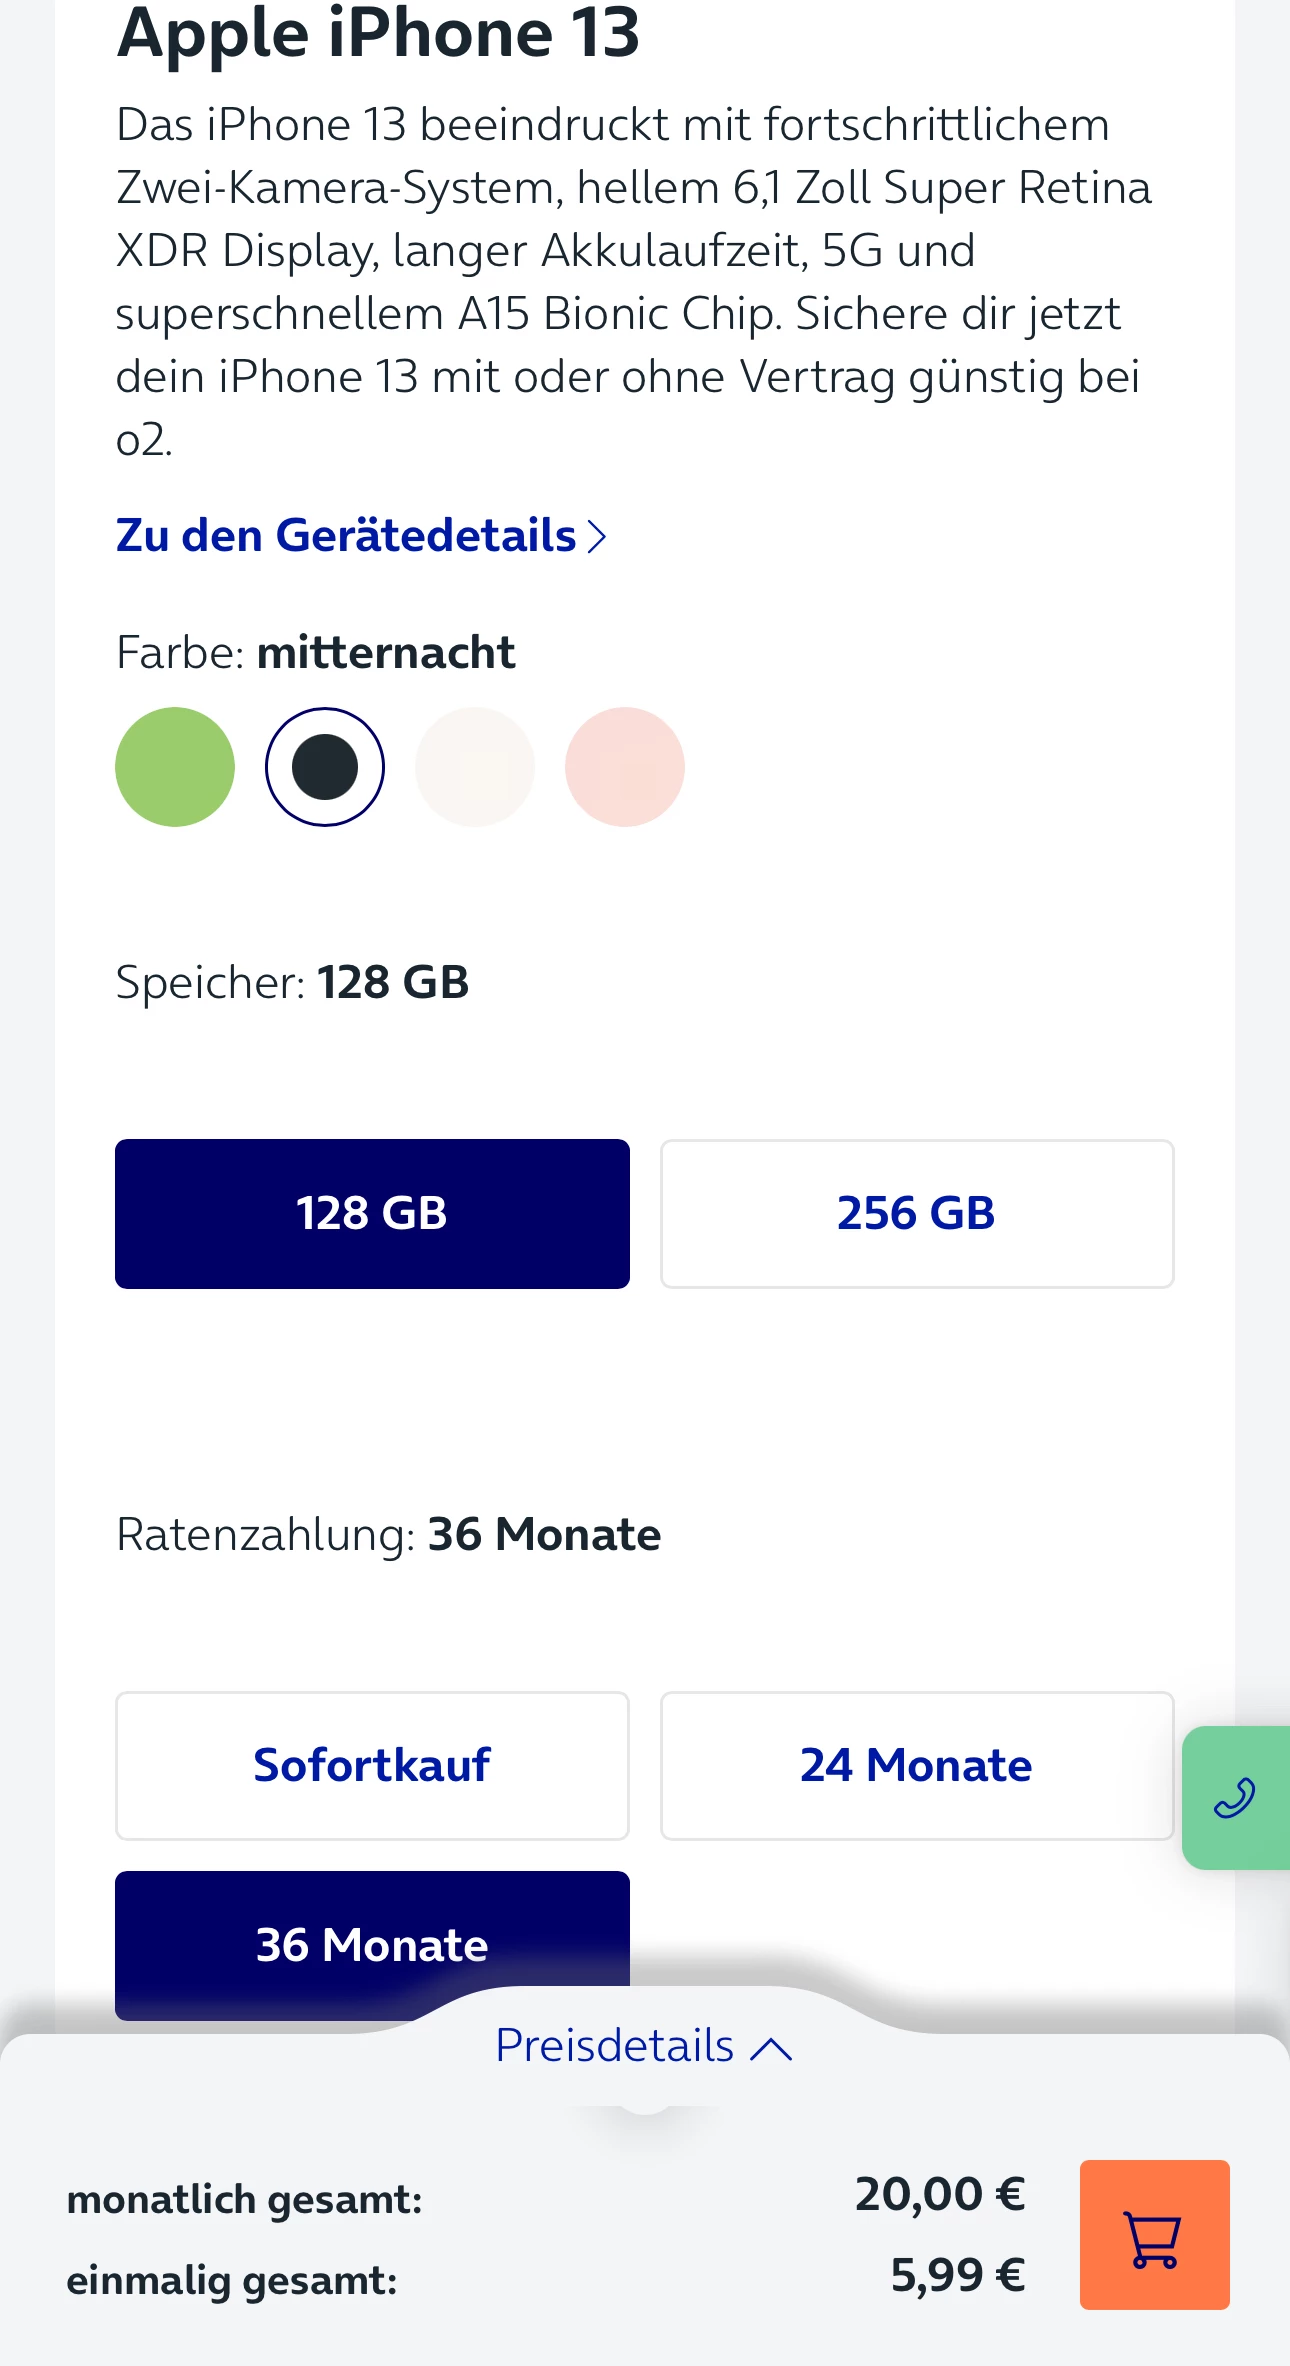Click the 5,99 € one-time total

pyautogui.click(x=957, y=2275)
